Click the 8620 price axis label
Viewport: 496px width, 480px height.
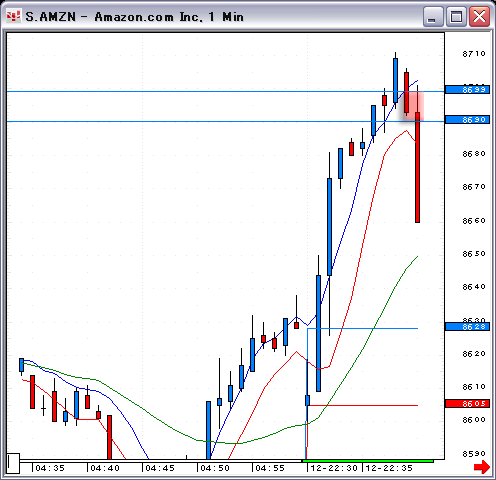point(474,354)
